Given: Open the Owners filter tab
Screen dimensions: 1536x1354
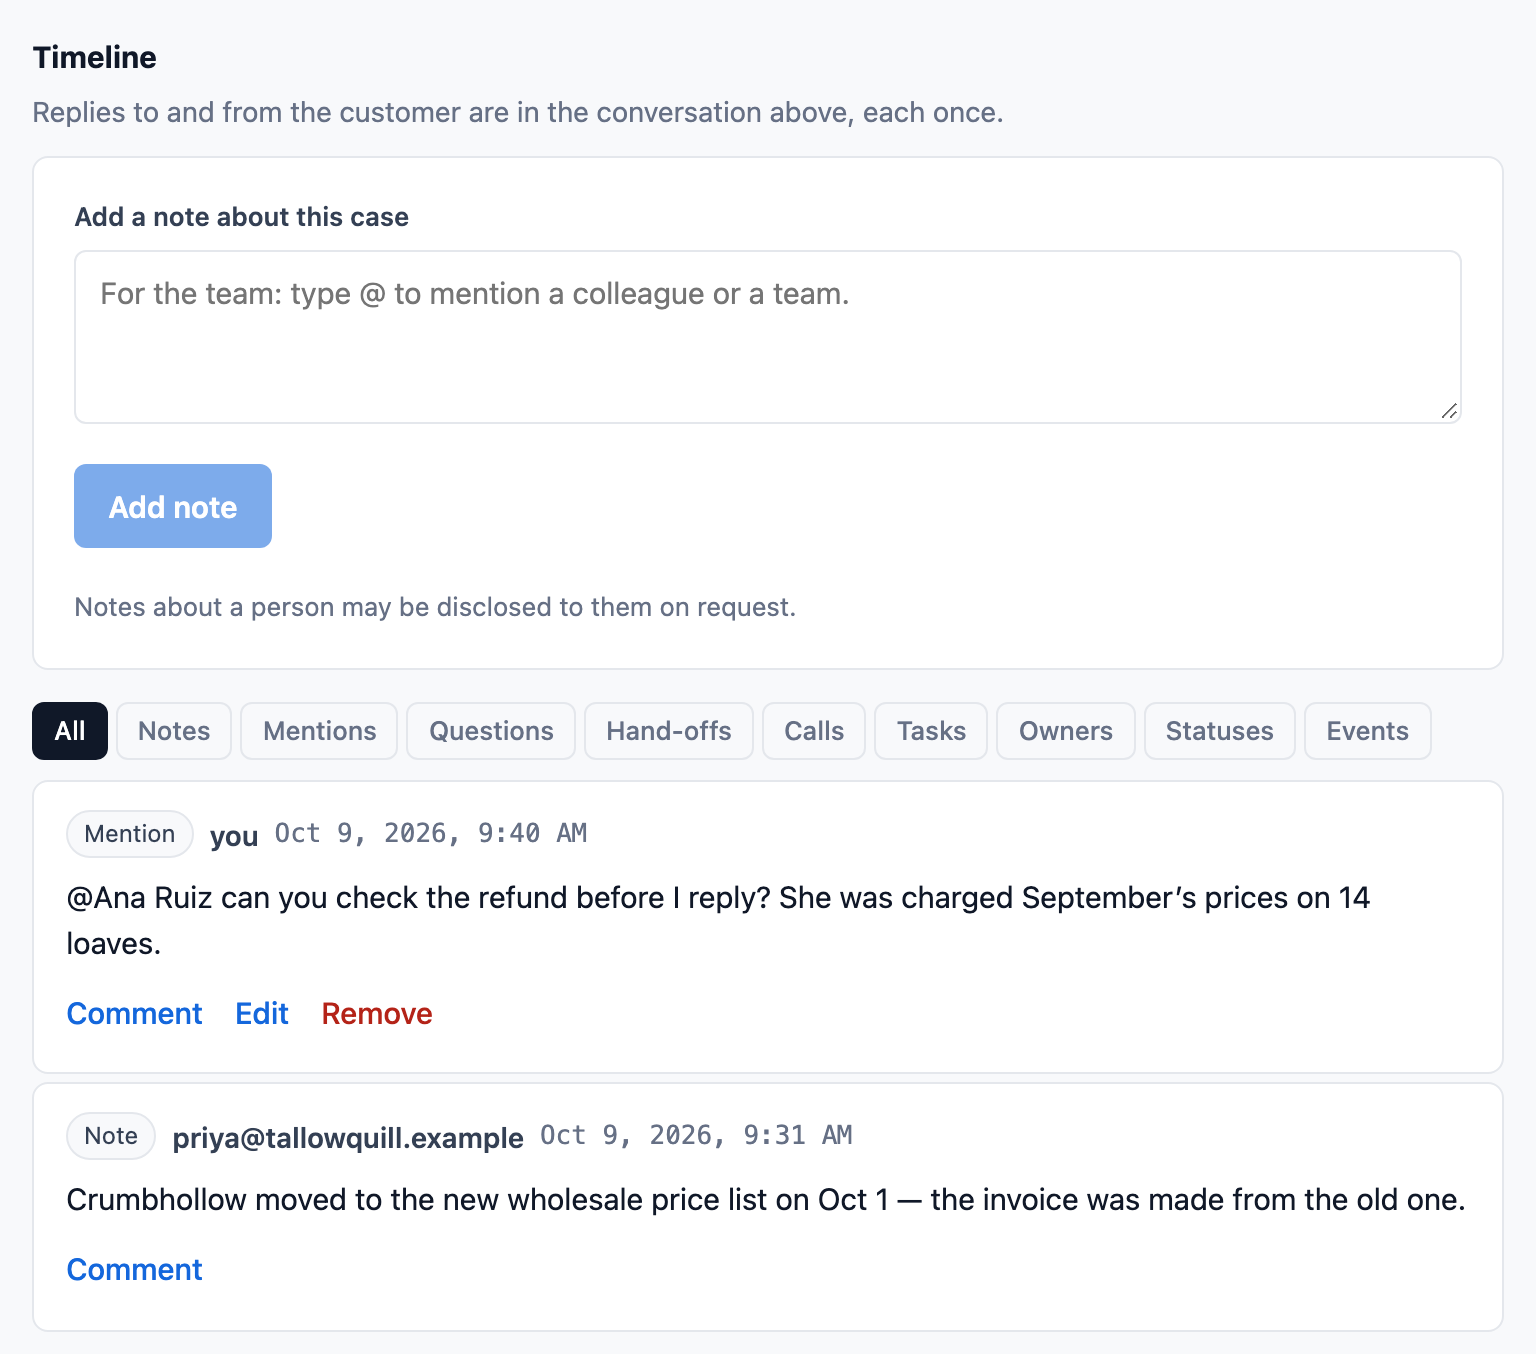Looking at the screenshot, I should (x=1066, y=731).
